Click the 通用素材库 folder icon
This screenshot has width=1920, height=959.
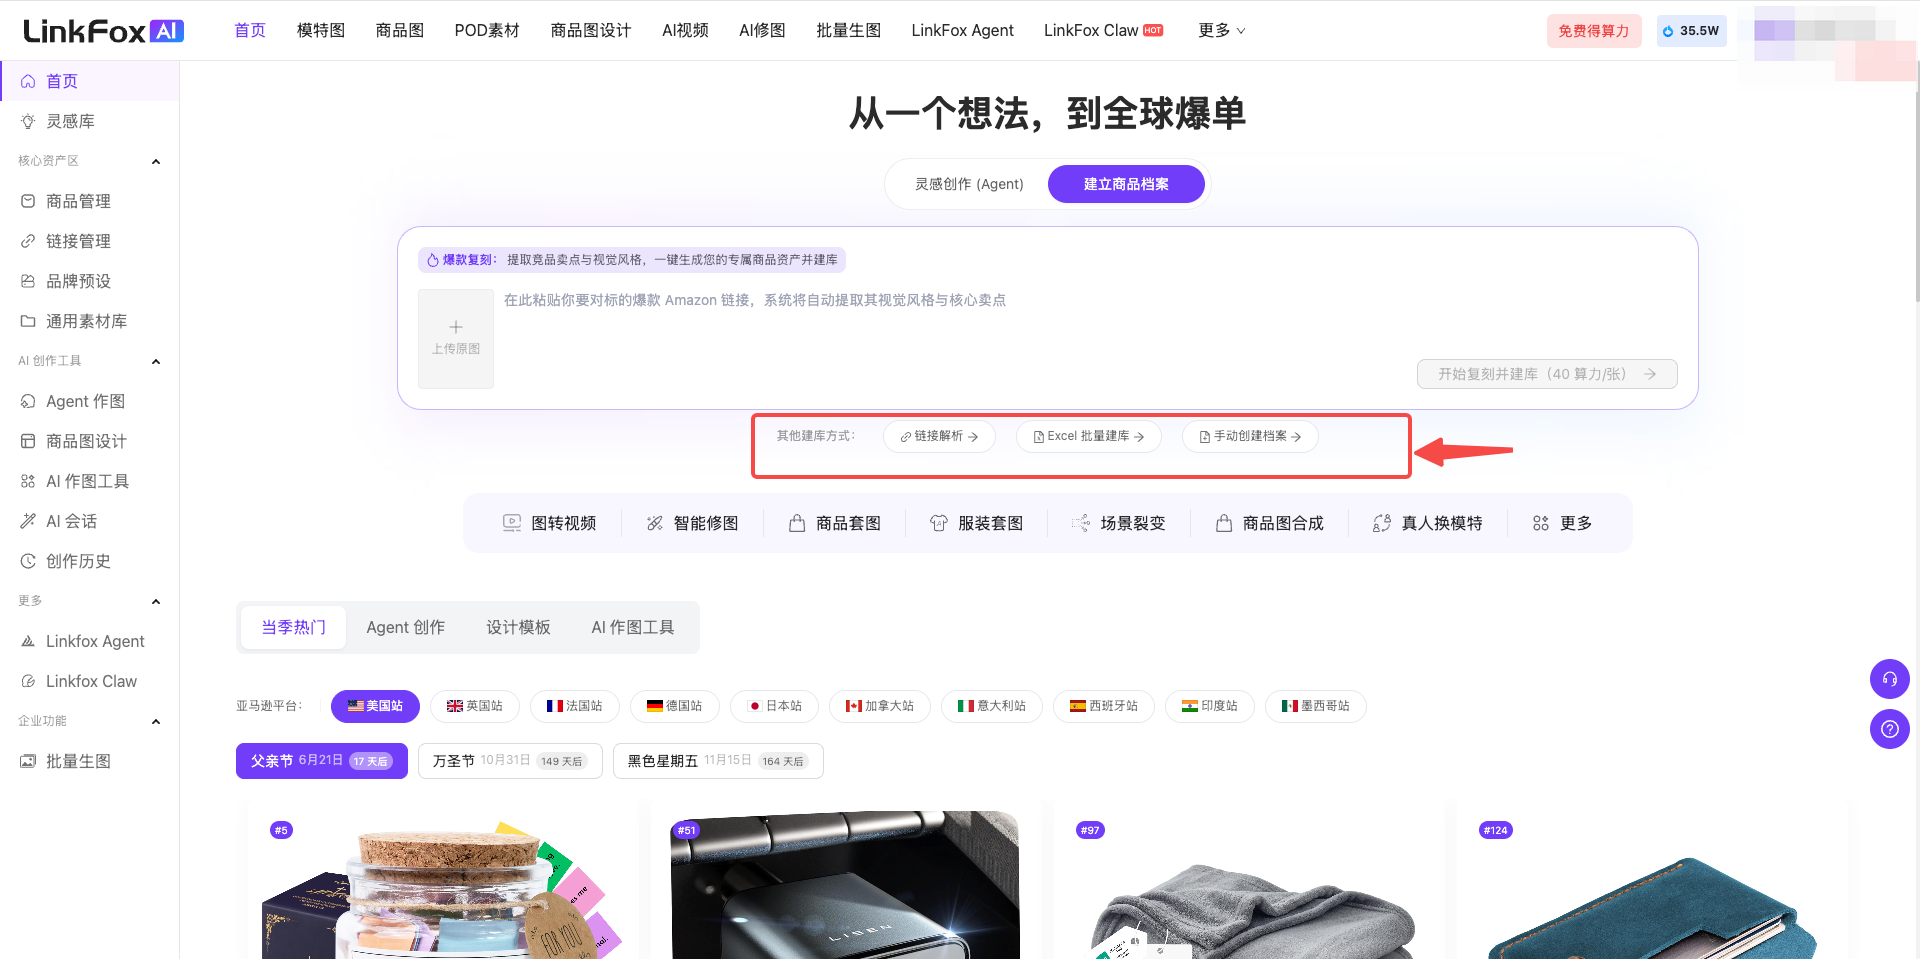coord(28,321)
